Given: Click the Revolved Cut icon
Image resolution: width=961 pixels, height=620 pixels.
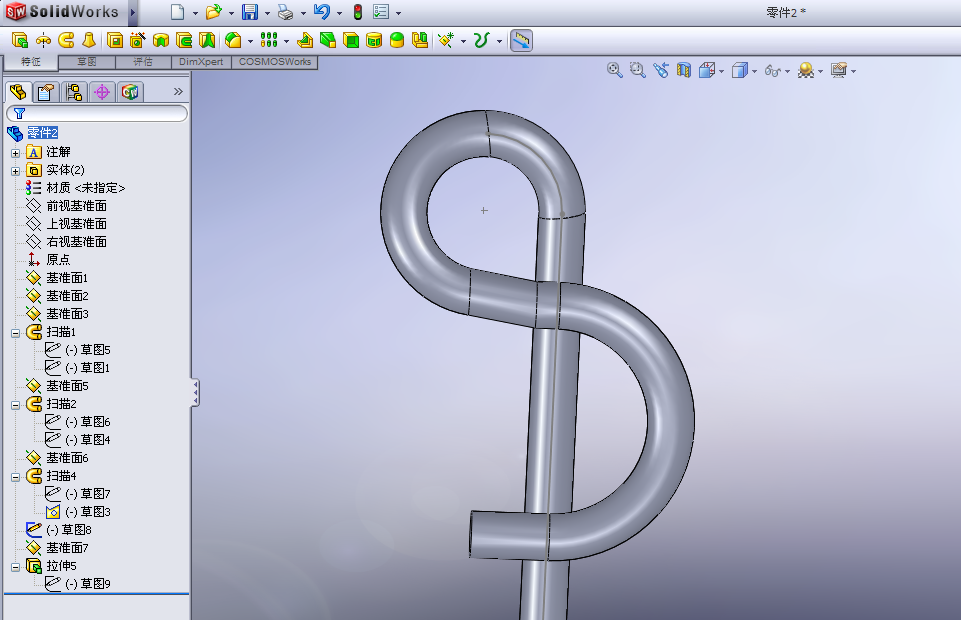Looking at the screenshot, I should point(161,40).
